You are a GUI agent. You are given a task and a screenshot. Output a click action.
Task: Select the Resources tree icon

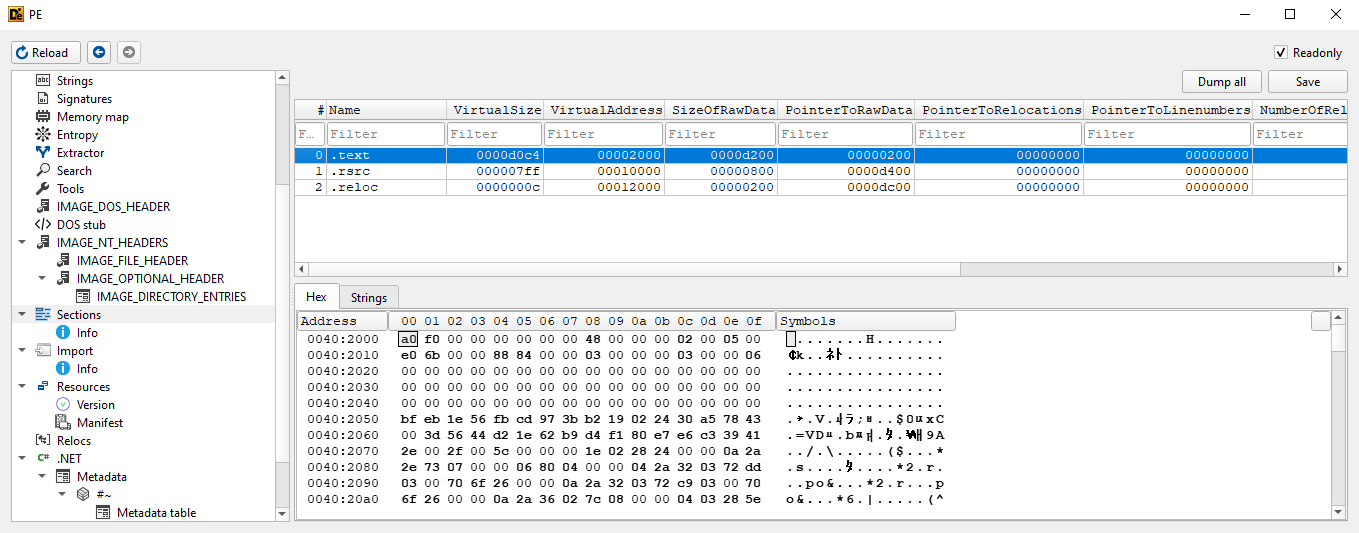click(42, 386)
